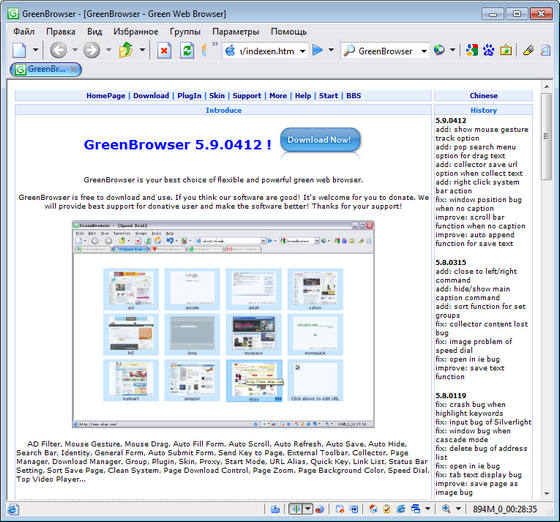The height and width of the screenshot is (522, 560).
Task: Open the Download link in page nav
Action: coord(151,96)
